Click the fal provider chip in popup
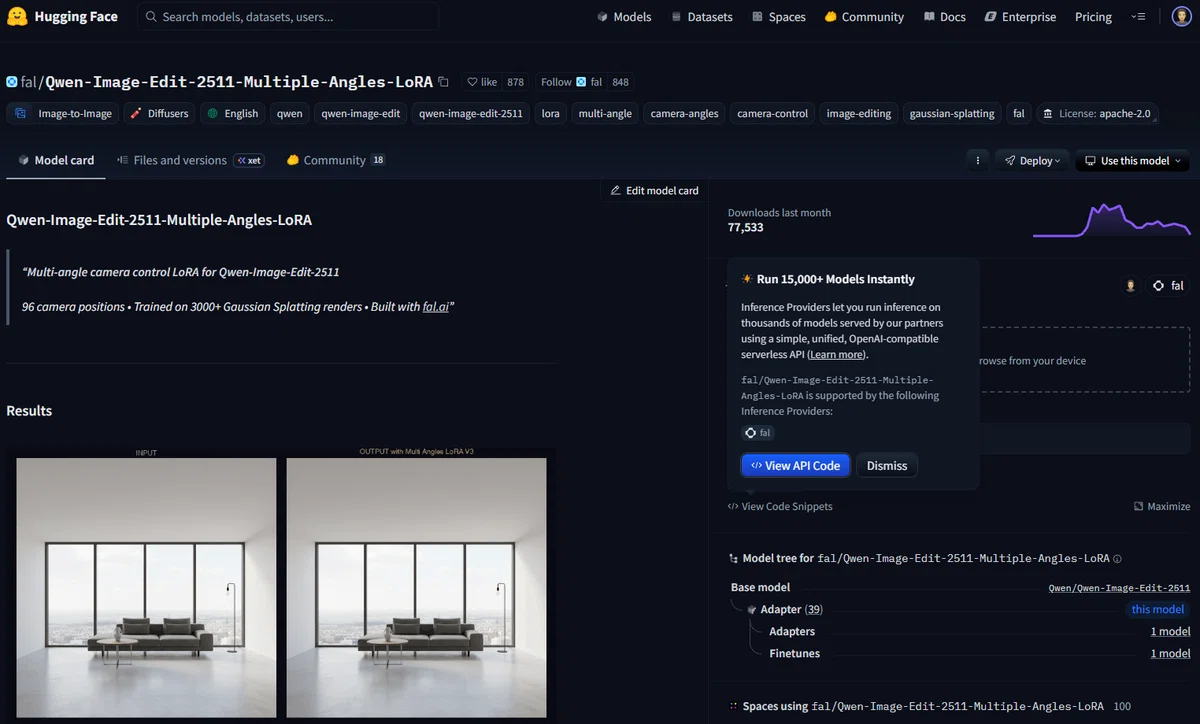Viewport: 1200px width, 724px height. point(758,433)
